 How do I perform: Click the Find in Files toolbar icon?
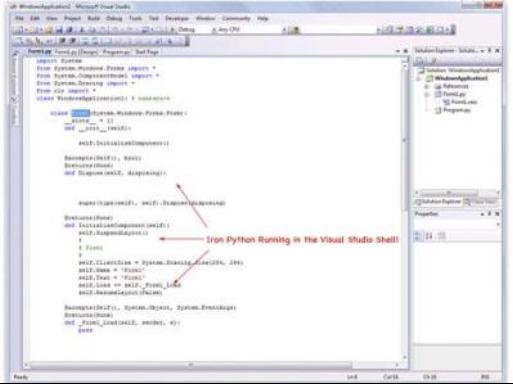(x=295, y=30)
